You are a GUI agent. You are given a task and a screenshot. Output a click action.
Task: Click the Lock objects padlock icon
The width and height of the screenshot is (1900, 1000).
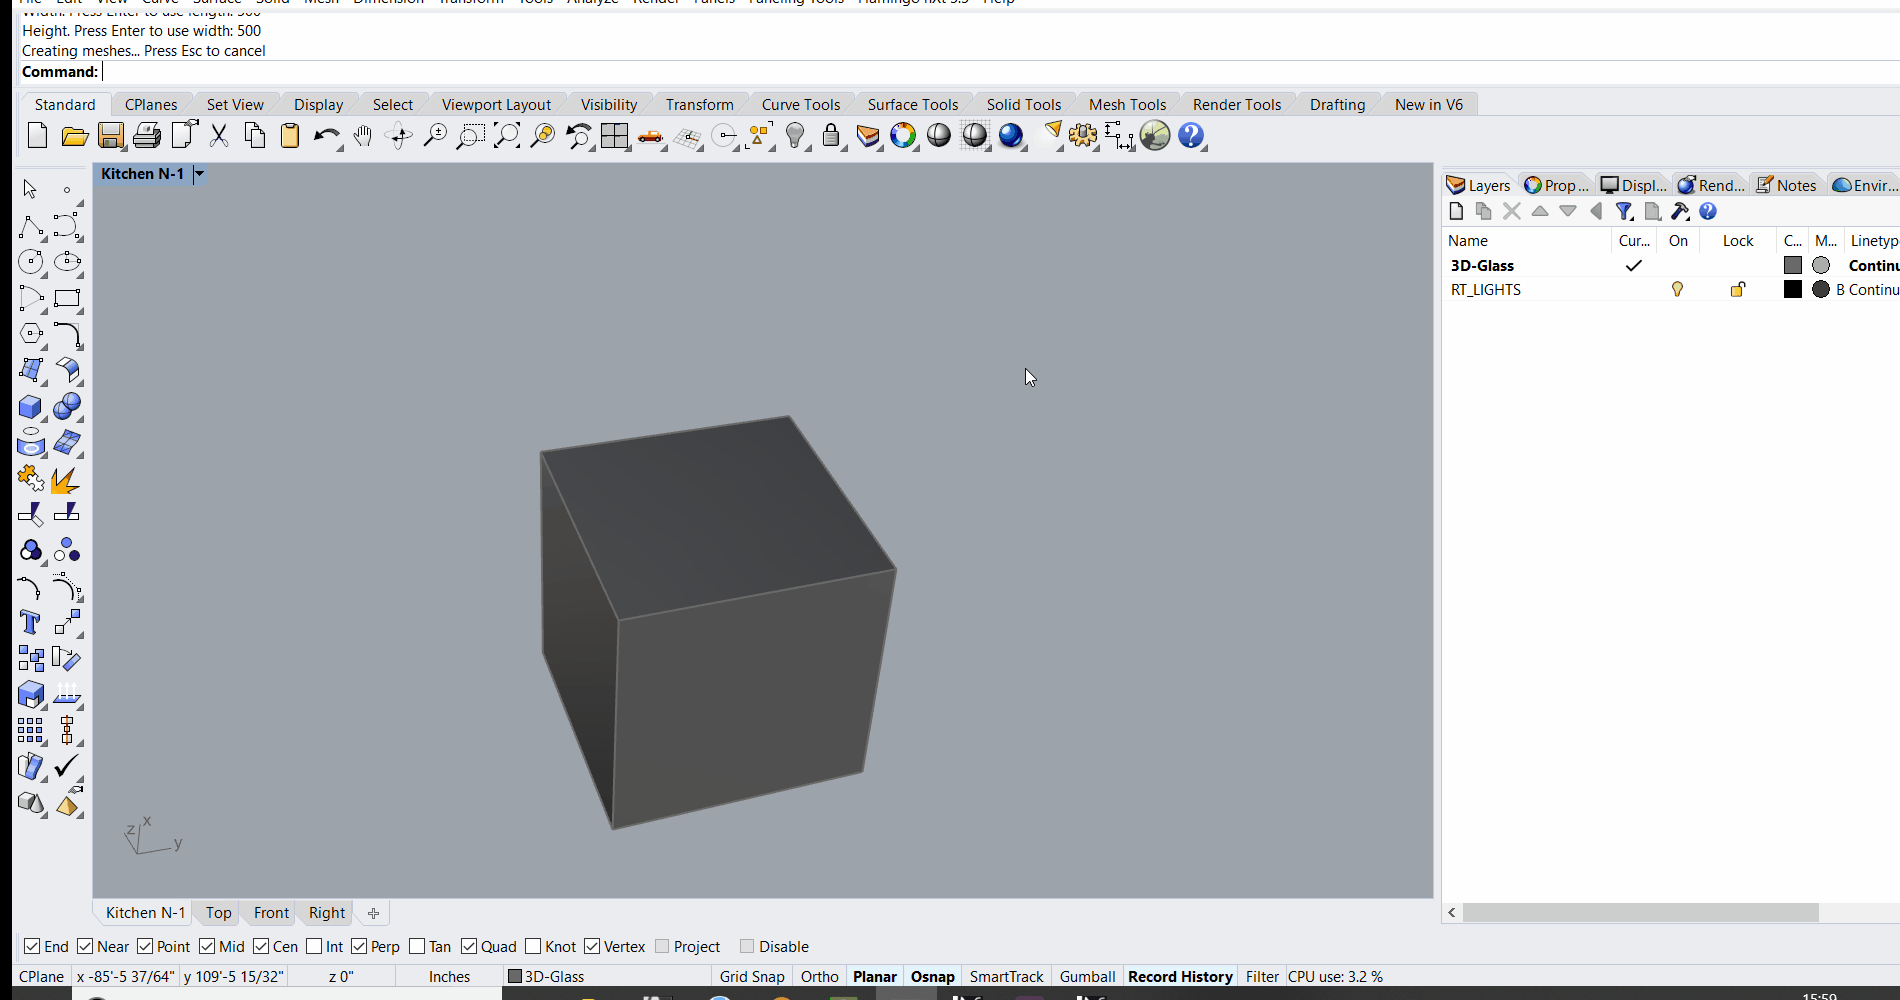(831, 136)
